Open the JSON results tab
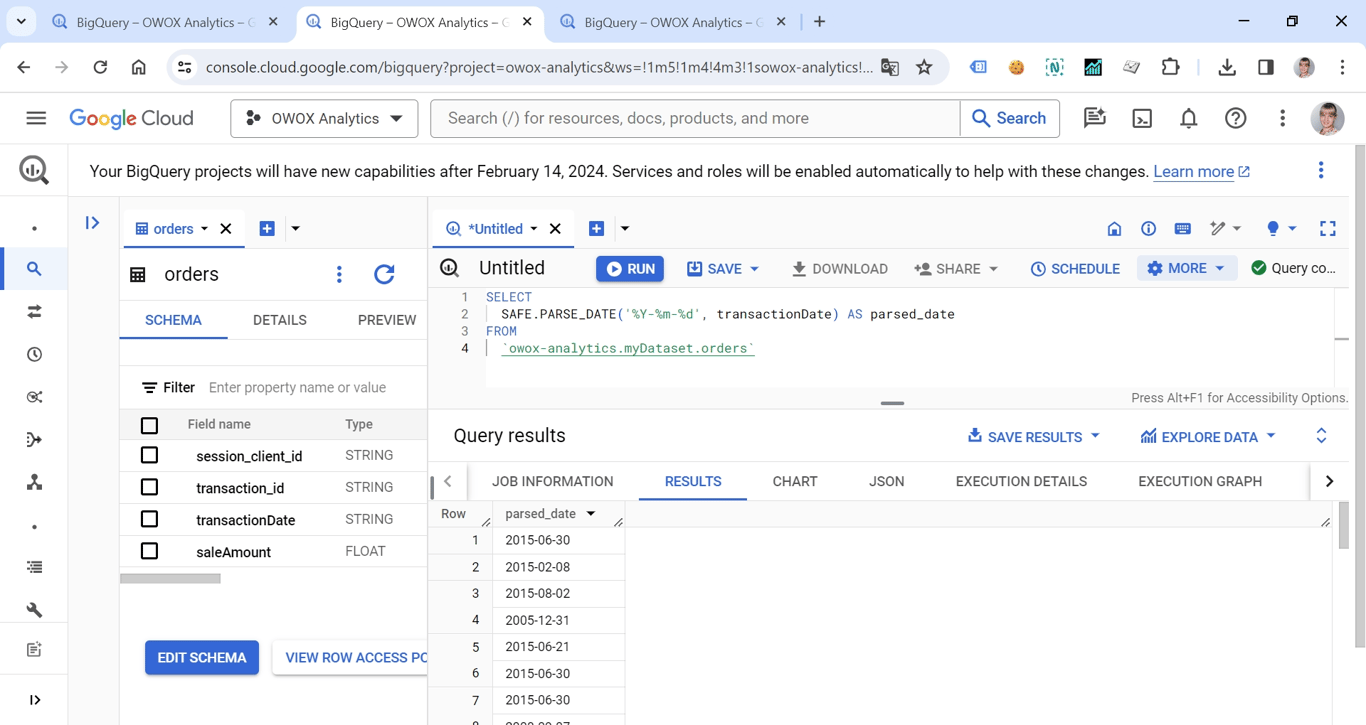1366x725 pixels. point(886,482)
